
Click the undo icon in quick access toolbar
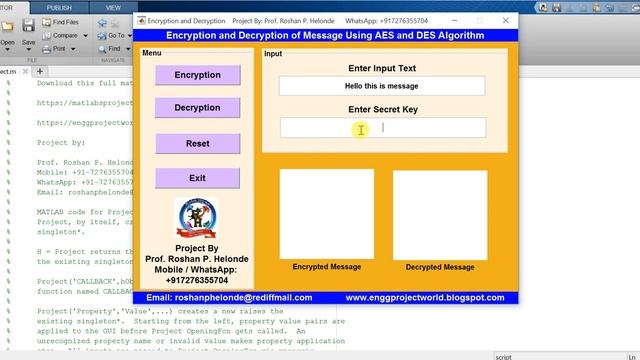tap(610, 7)
